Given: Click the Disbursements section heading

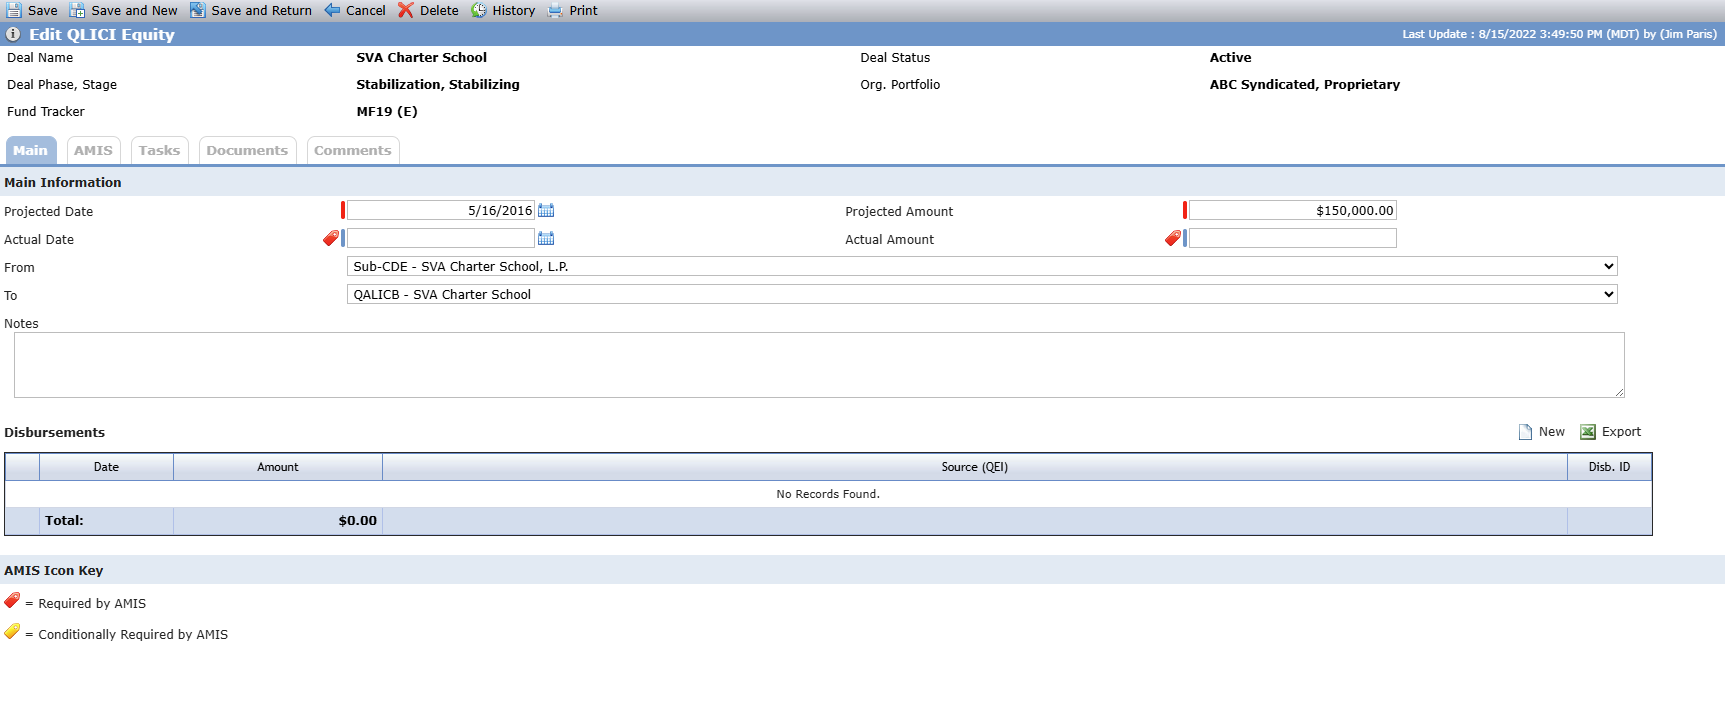Looking at the screenshot, I should point(55,433).
